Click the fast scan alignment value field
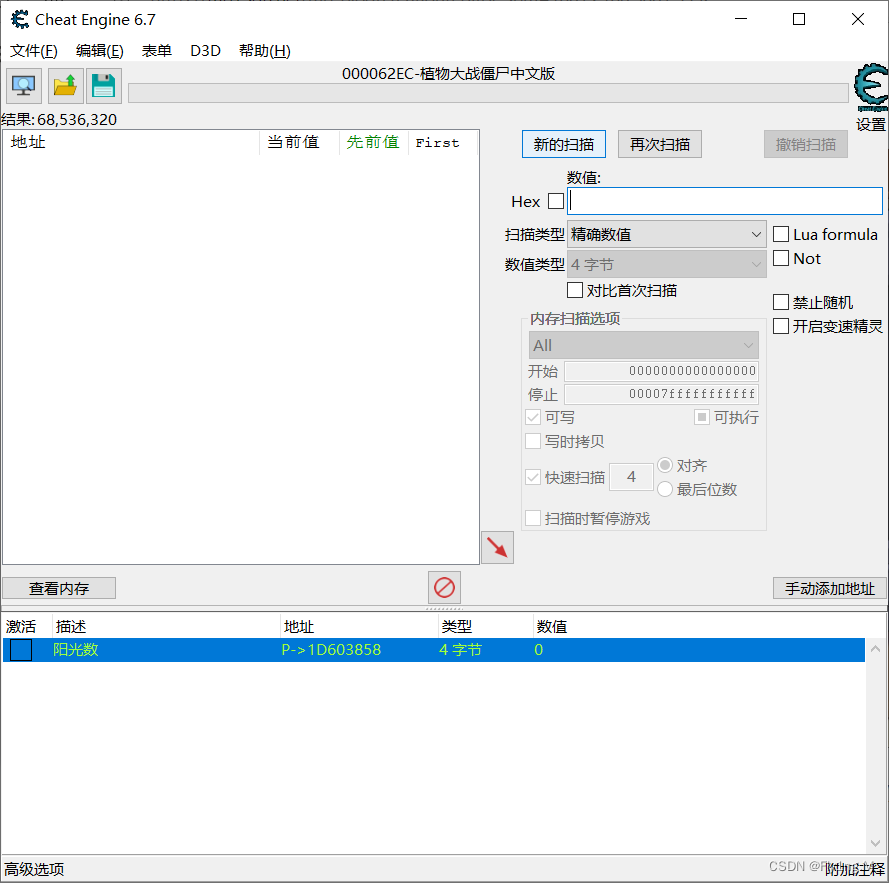 (631, 477)
